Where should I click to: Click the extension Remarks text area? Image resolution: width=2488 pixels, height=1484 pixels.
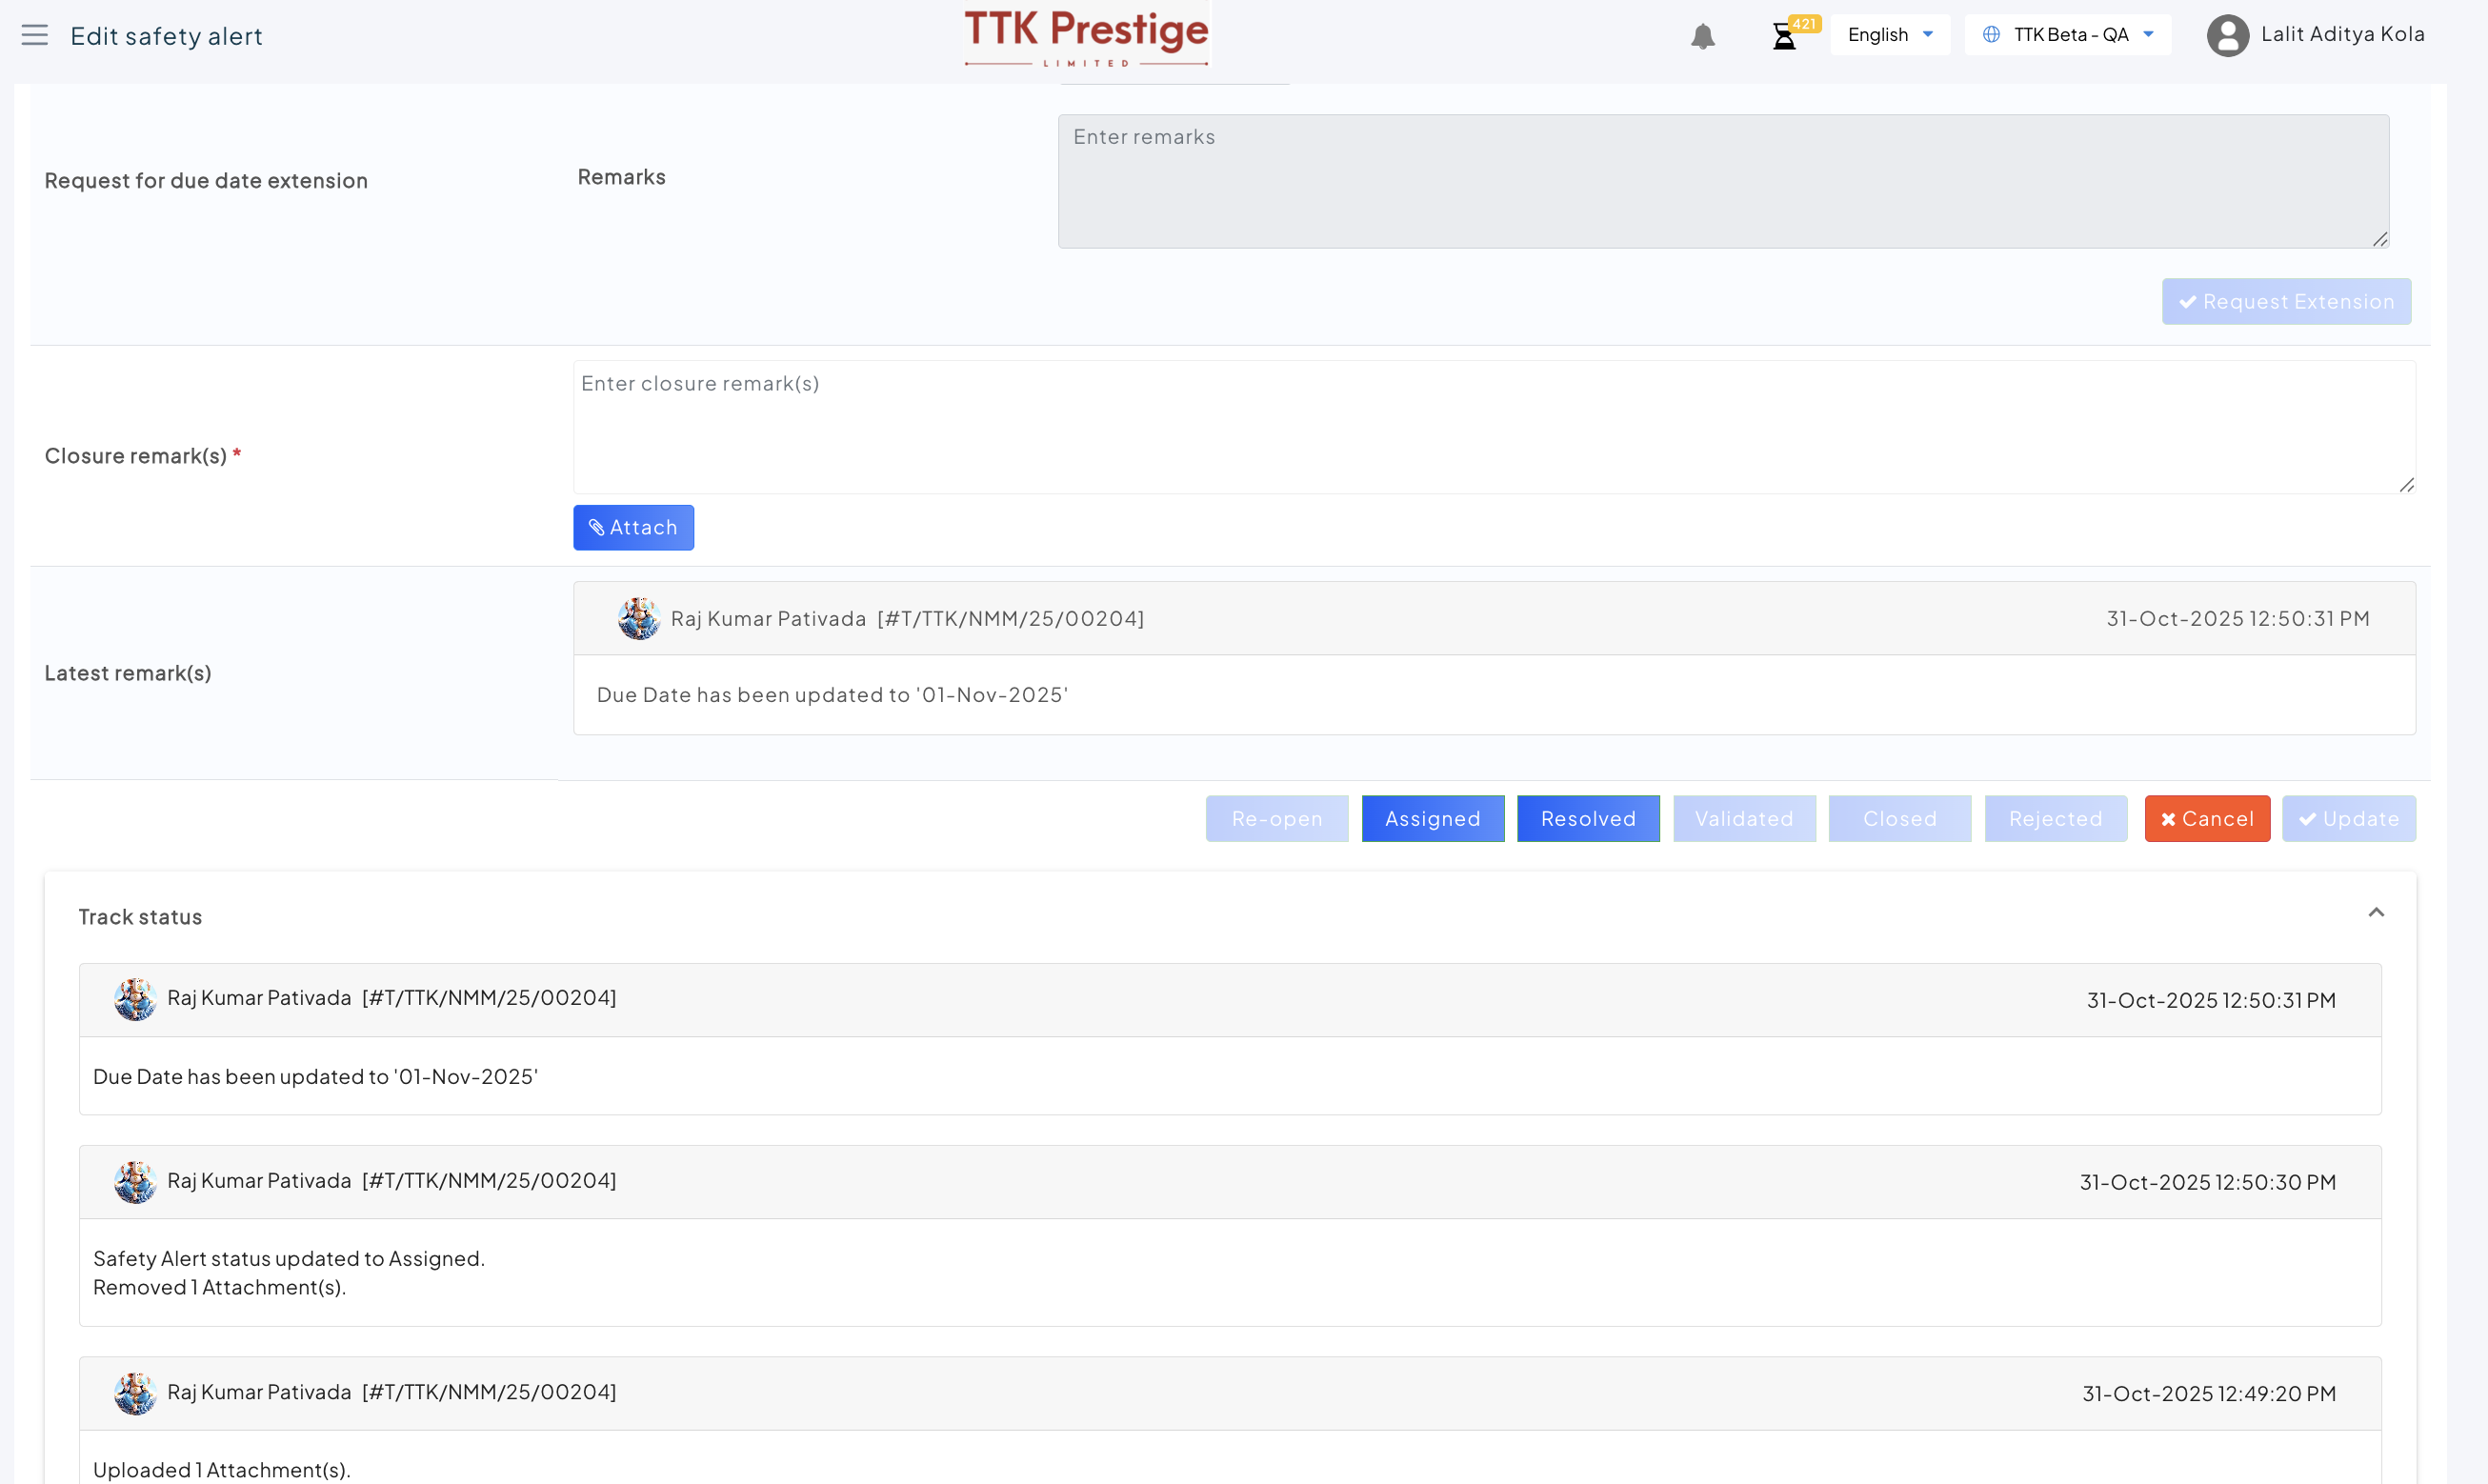1723,182
